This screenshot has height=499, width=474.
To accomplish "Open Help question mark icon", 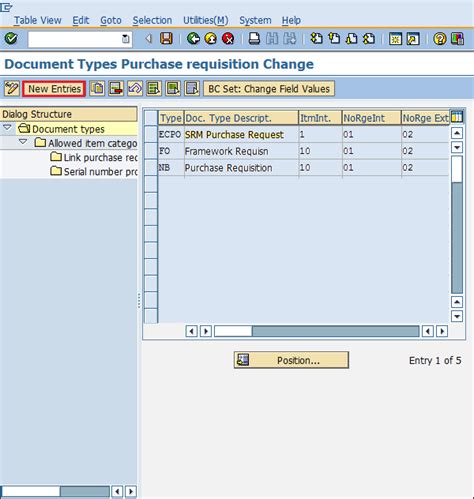I will pyautogui.click(x=440, y=39).
